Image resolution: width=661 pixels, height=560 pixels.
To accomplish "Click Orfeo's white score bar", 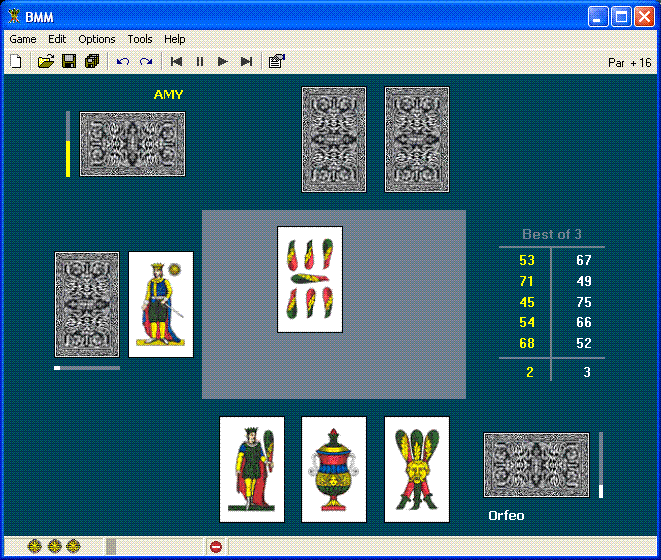I will [601, 465].
